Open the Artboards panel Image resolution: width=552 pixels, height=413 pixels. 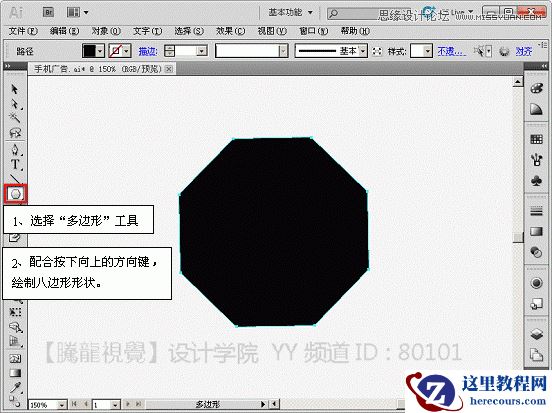tap(536, 354)
